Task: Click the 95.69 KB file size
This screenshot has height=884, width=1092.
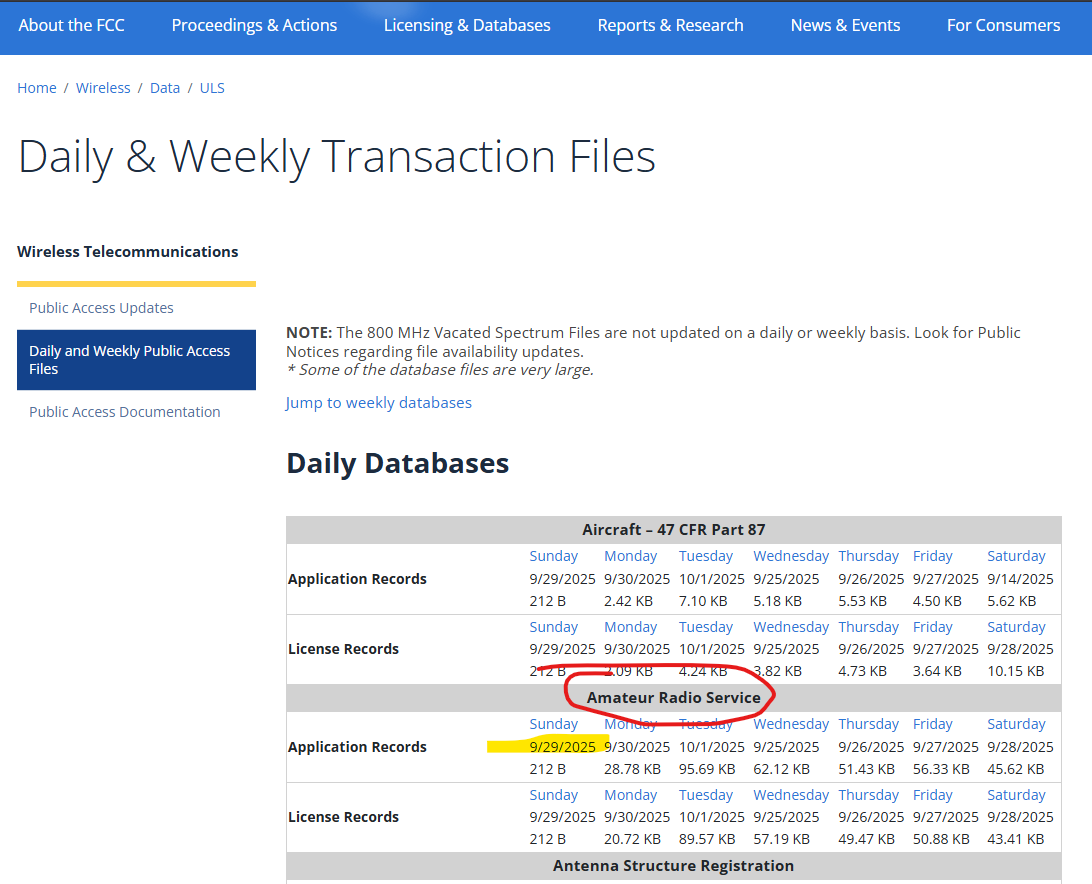Action: pyautogui.click(x=707, y=769)
